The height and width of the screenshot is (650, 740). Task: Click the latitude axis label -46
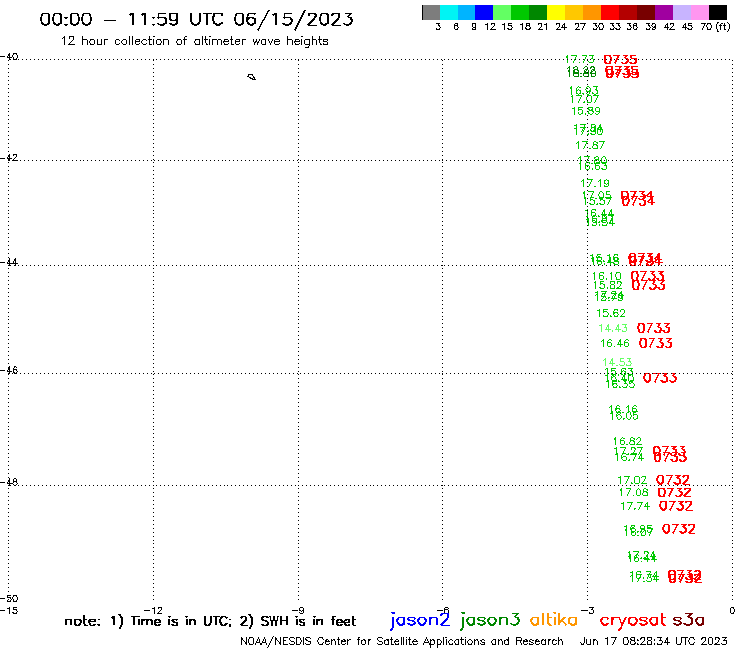coord(9,370)
